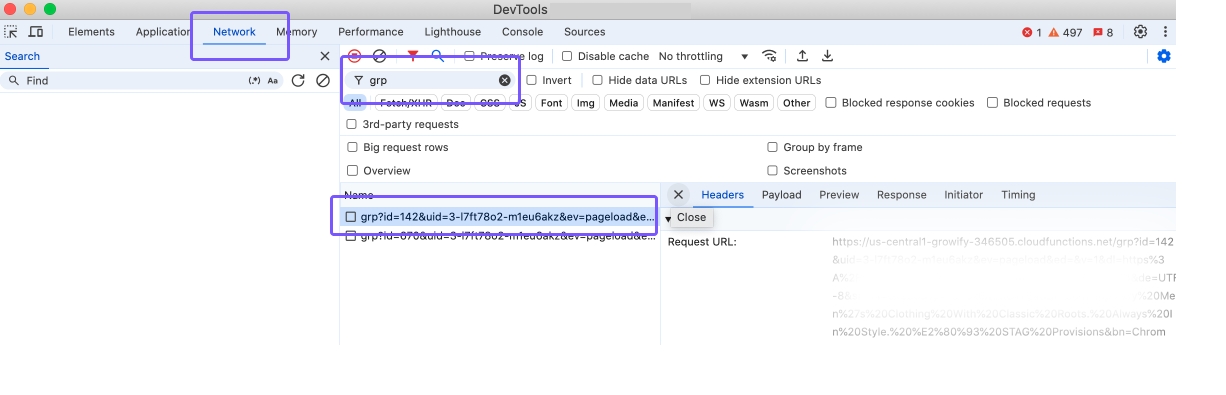Open Network settings blue gear icon
1226x395 pixels.
pyautogui.click(x=1164, y=56)
